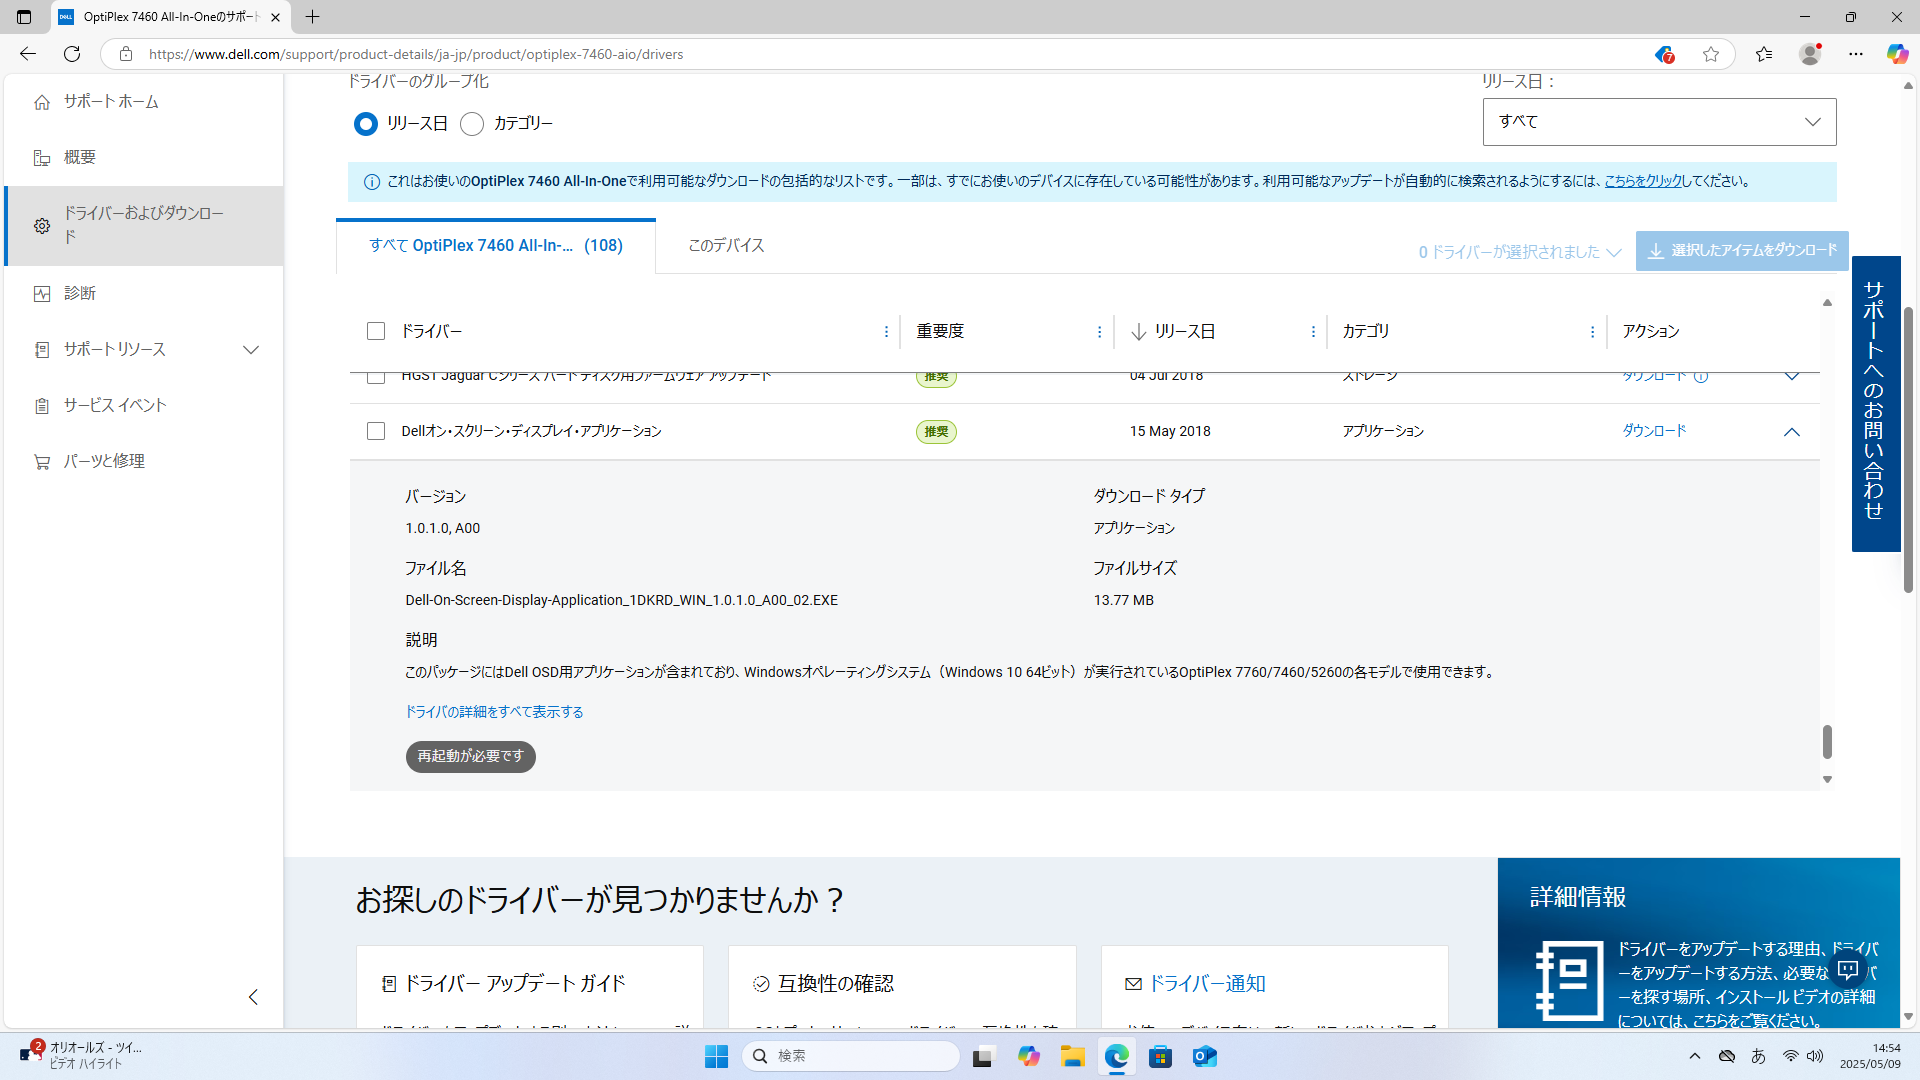Expand サポートリリース sidebar section
The height and width of the screenshot is (1080, 1920).
[x=251, y=349]
